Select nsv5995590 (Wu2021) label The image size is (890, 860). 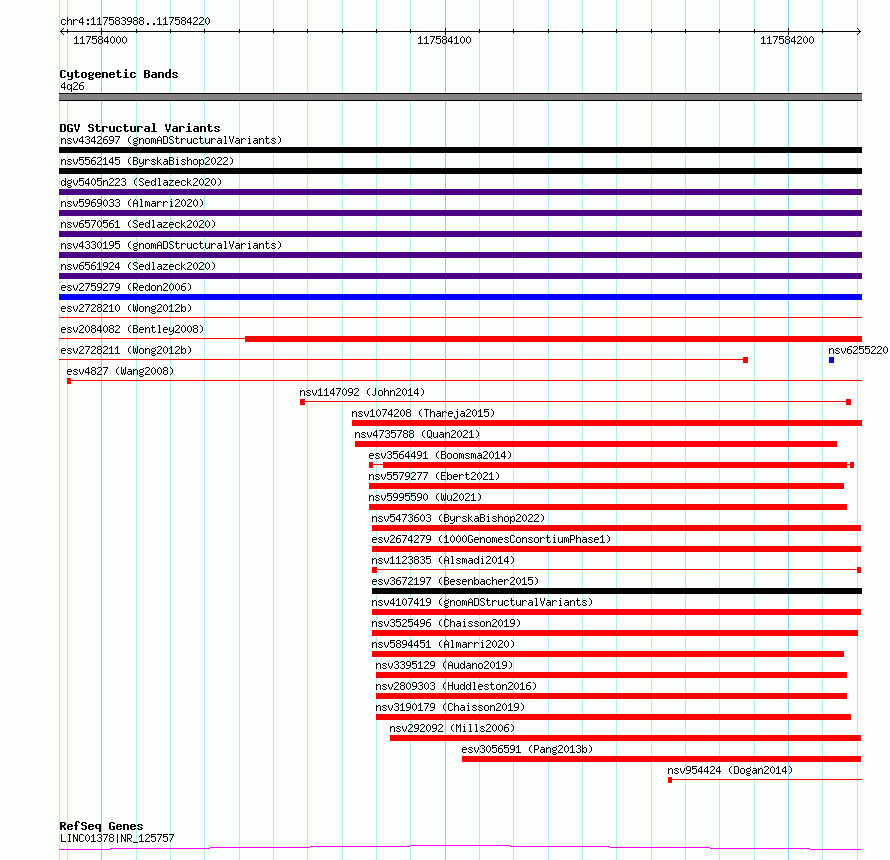pyautogui.click(x=425, y=497)
